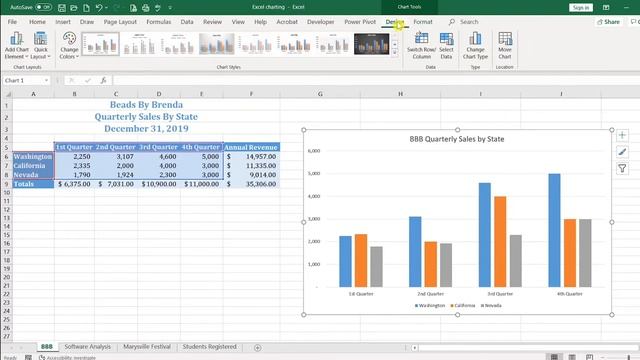The width and height of the screenshot is (640, 360).
Task: Switch to the Marysville Festival sheet
Action: point(147,347)
